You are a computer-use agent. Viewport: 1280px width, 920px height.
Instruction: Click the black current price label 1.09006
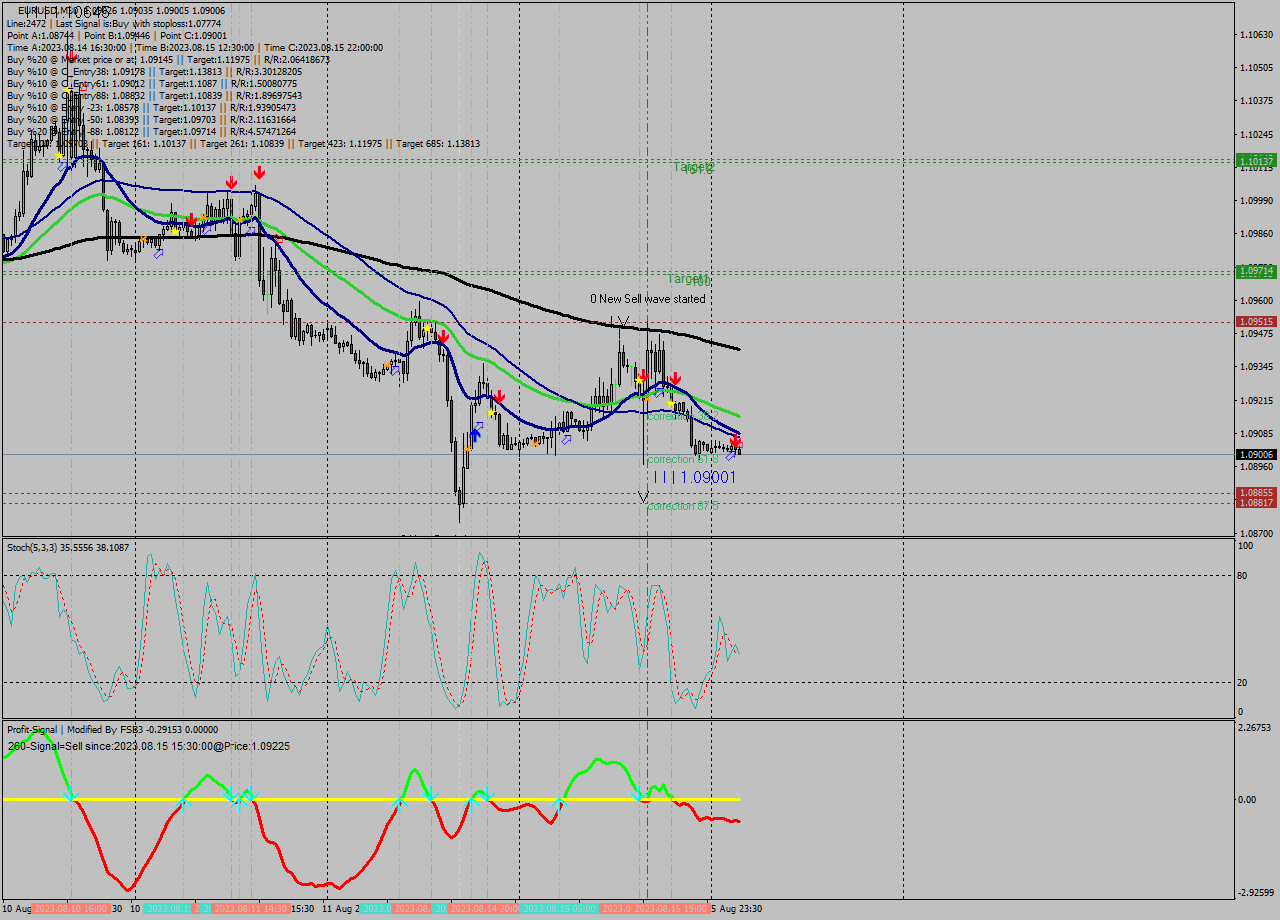(1256, 454)
